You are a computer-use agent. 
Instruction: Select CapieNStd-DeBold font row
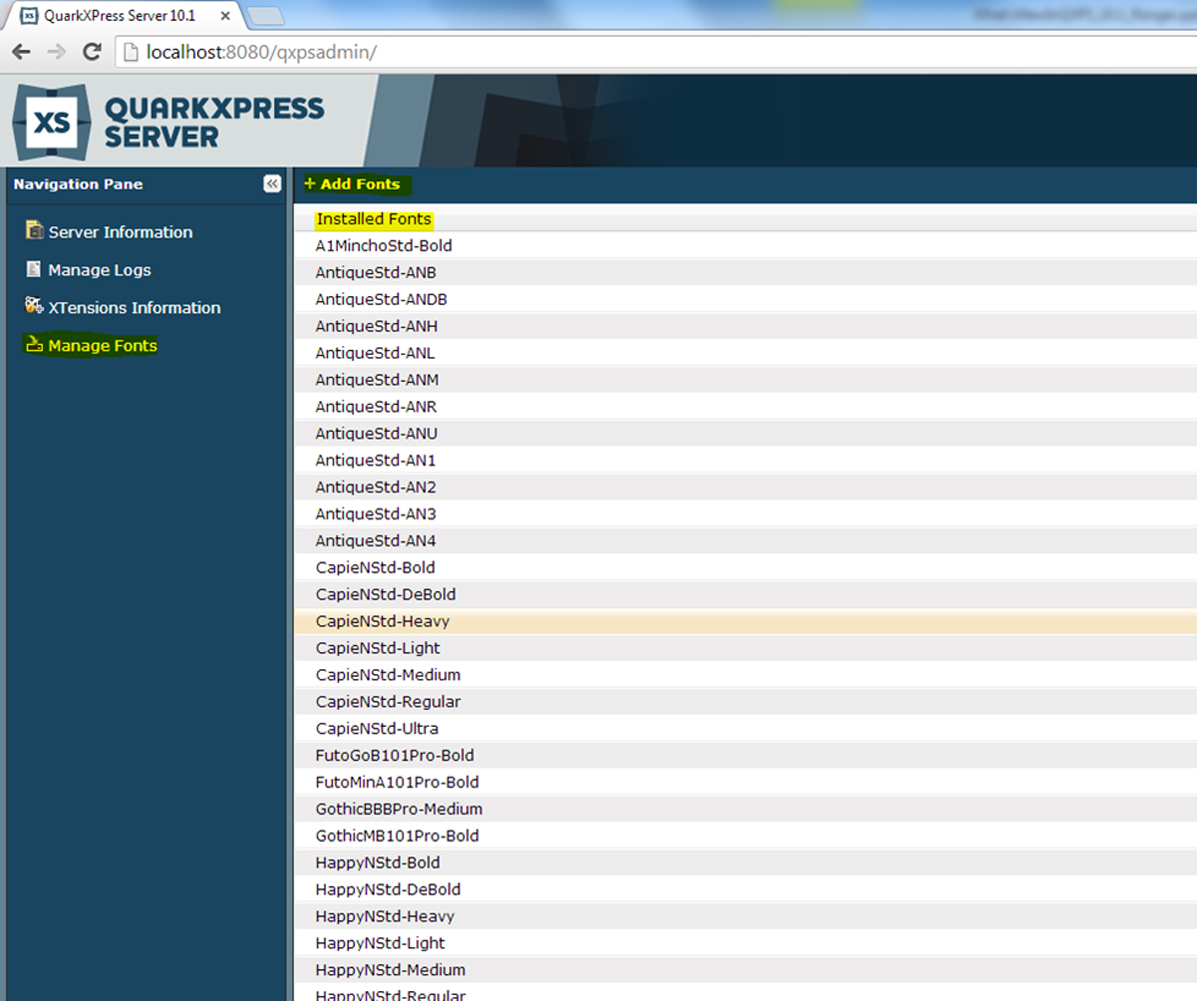click(x=746, y=594)
